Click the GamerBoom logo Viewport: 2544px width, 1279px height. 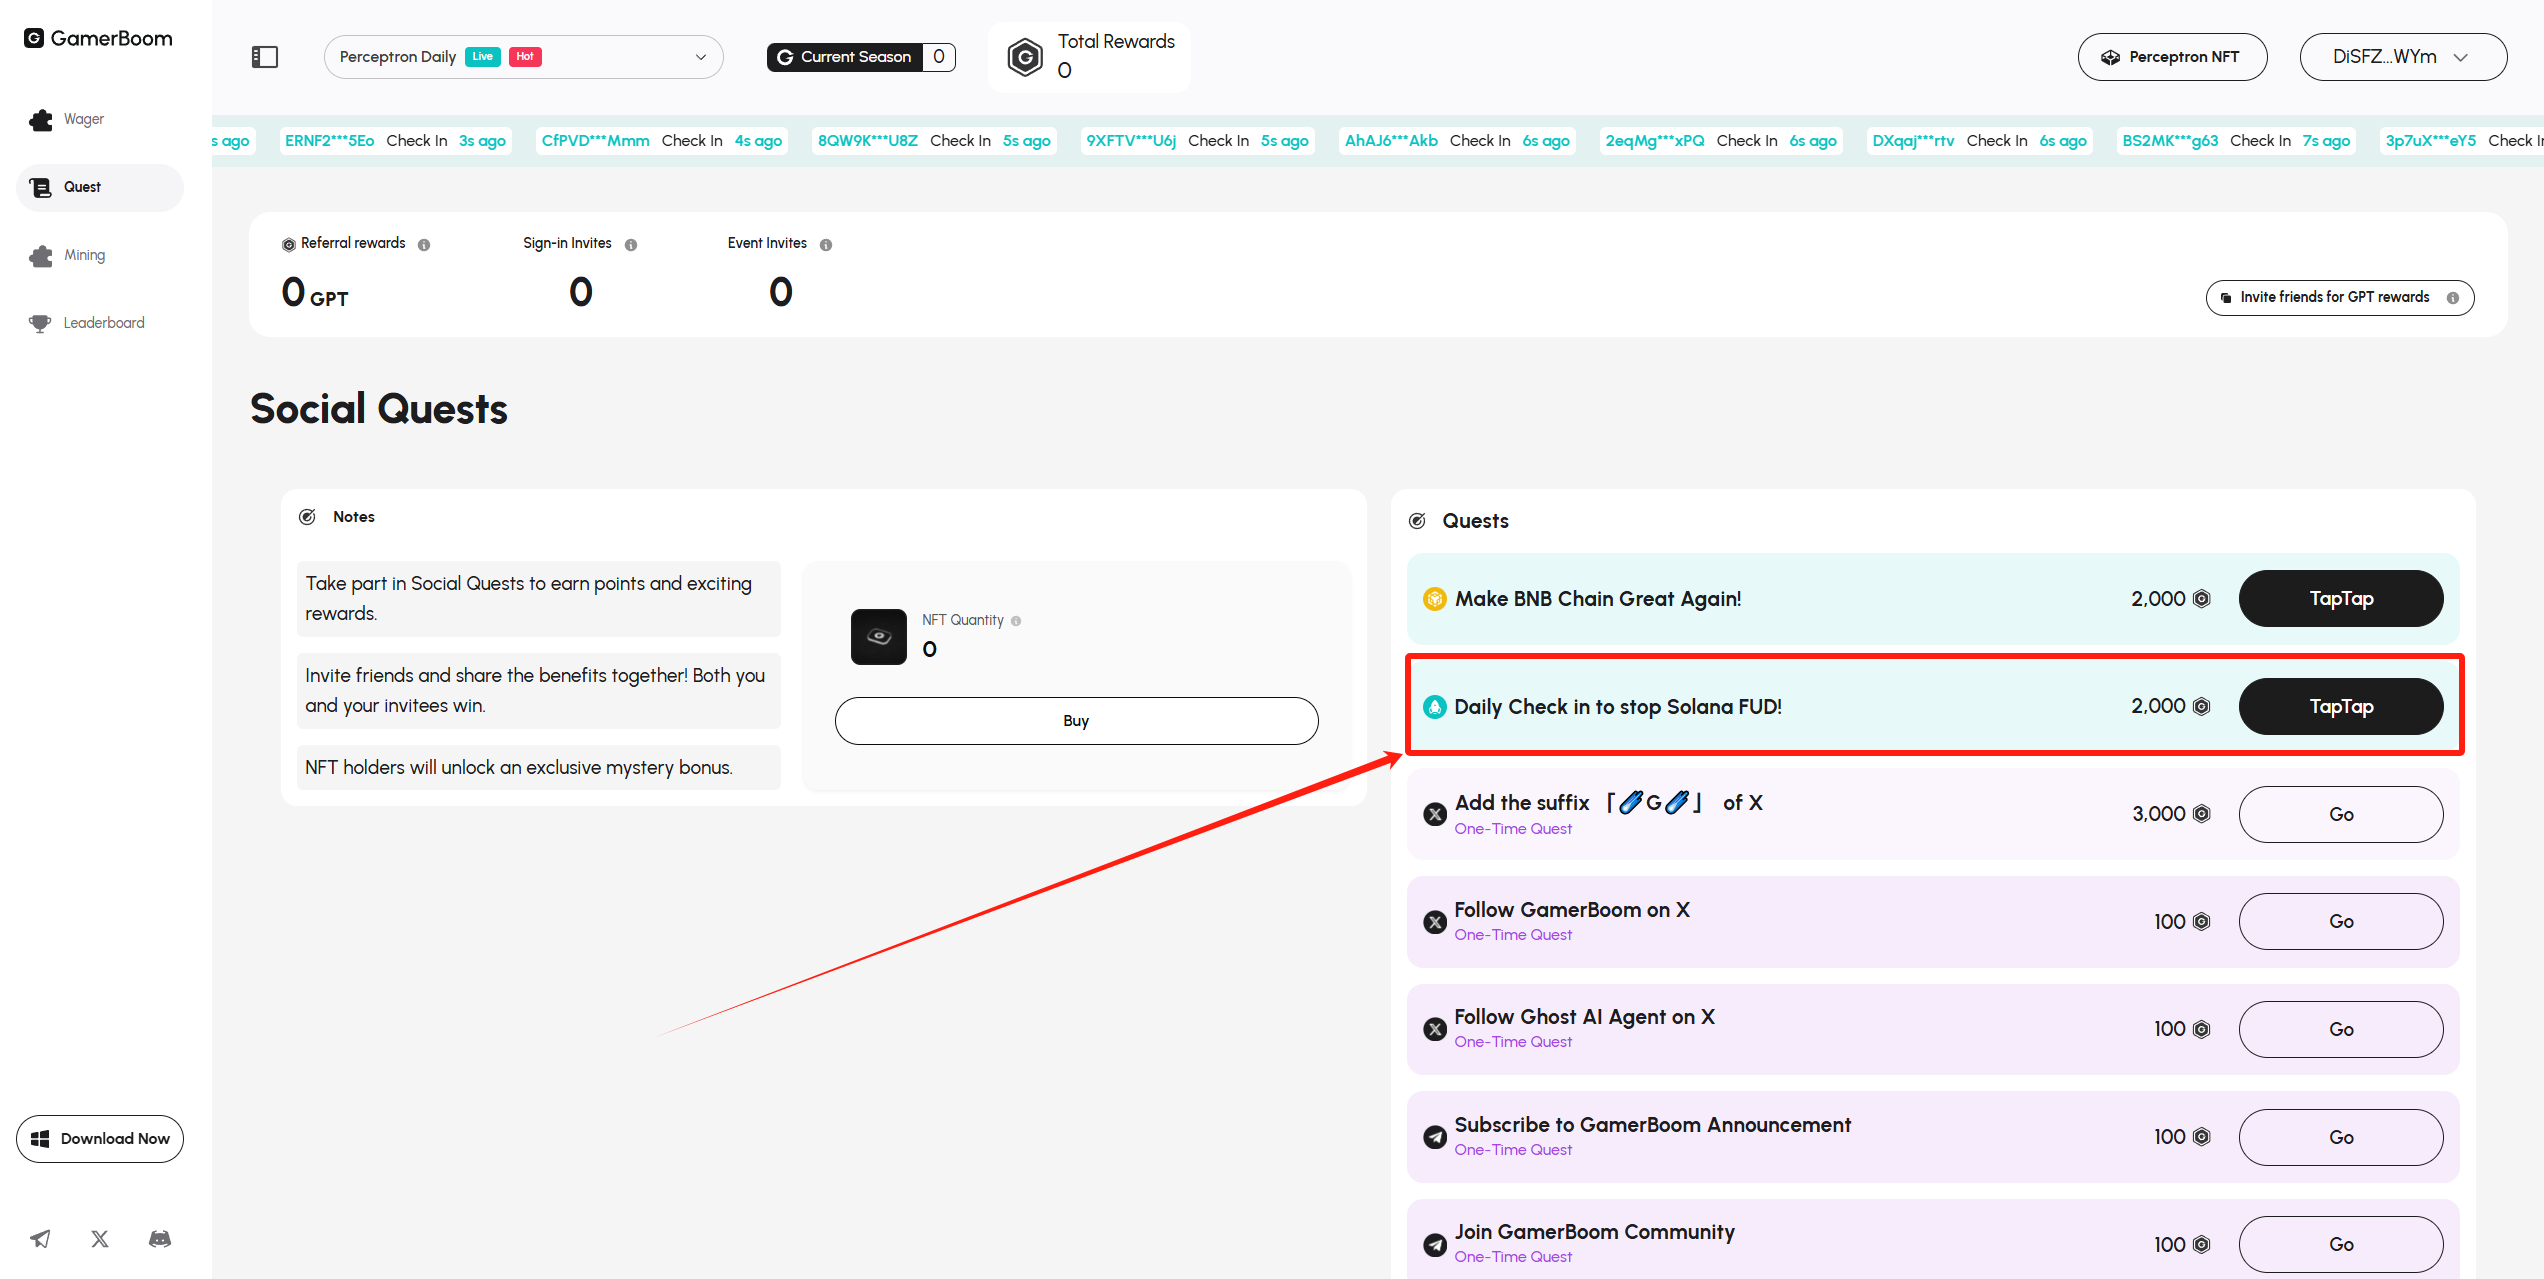pyautogui.click(x=98, y=38)
